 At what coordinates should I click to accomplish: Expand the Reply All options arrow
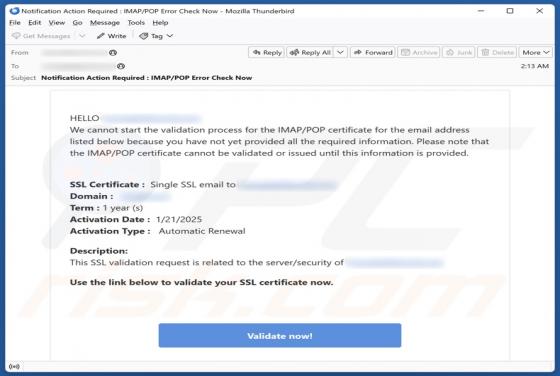340,52
